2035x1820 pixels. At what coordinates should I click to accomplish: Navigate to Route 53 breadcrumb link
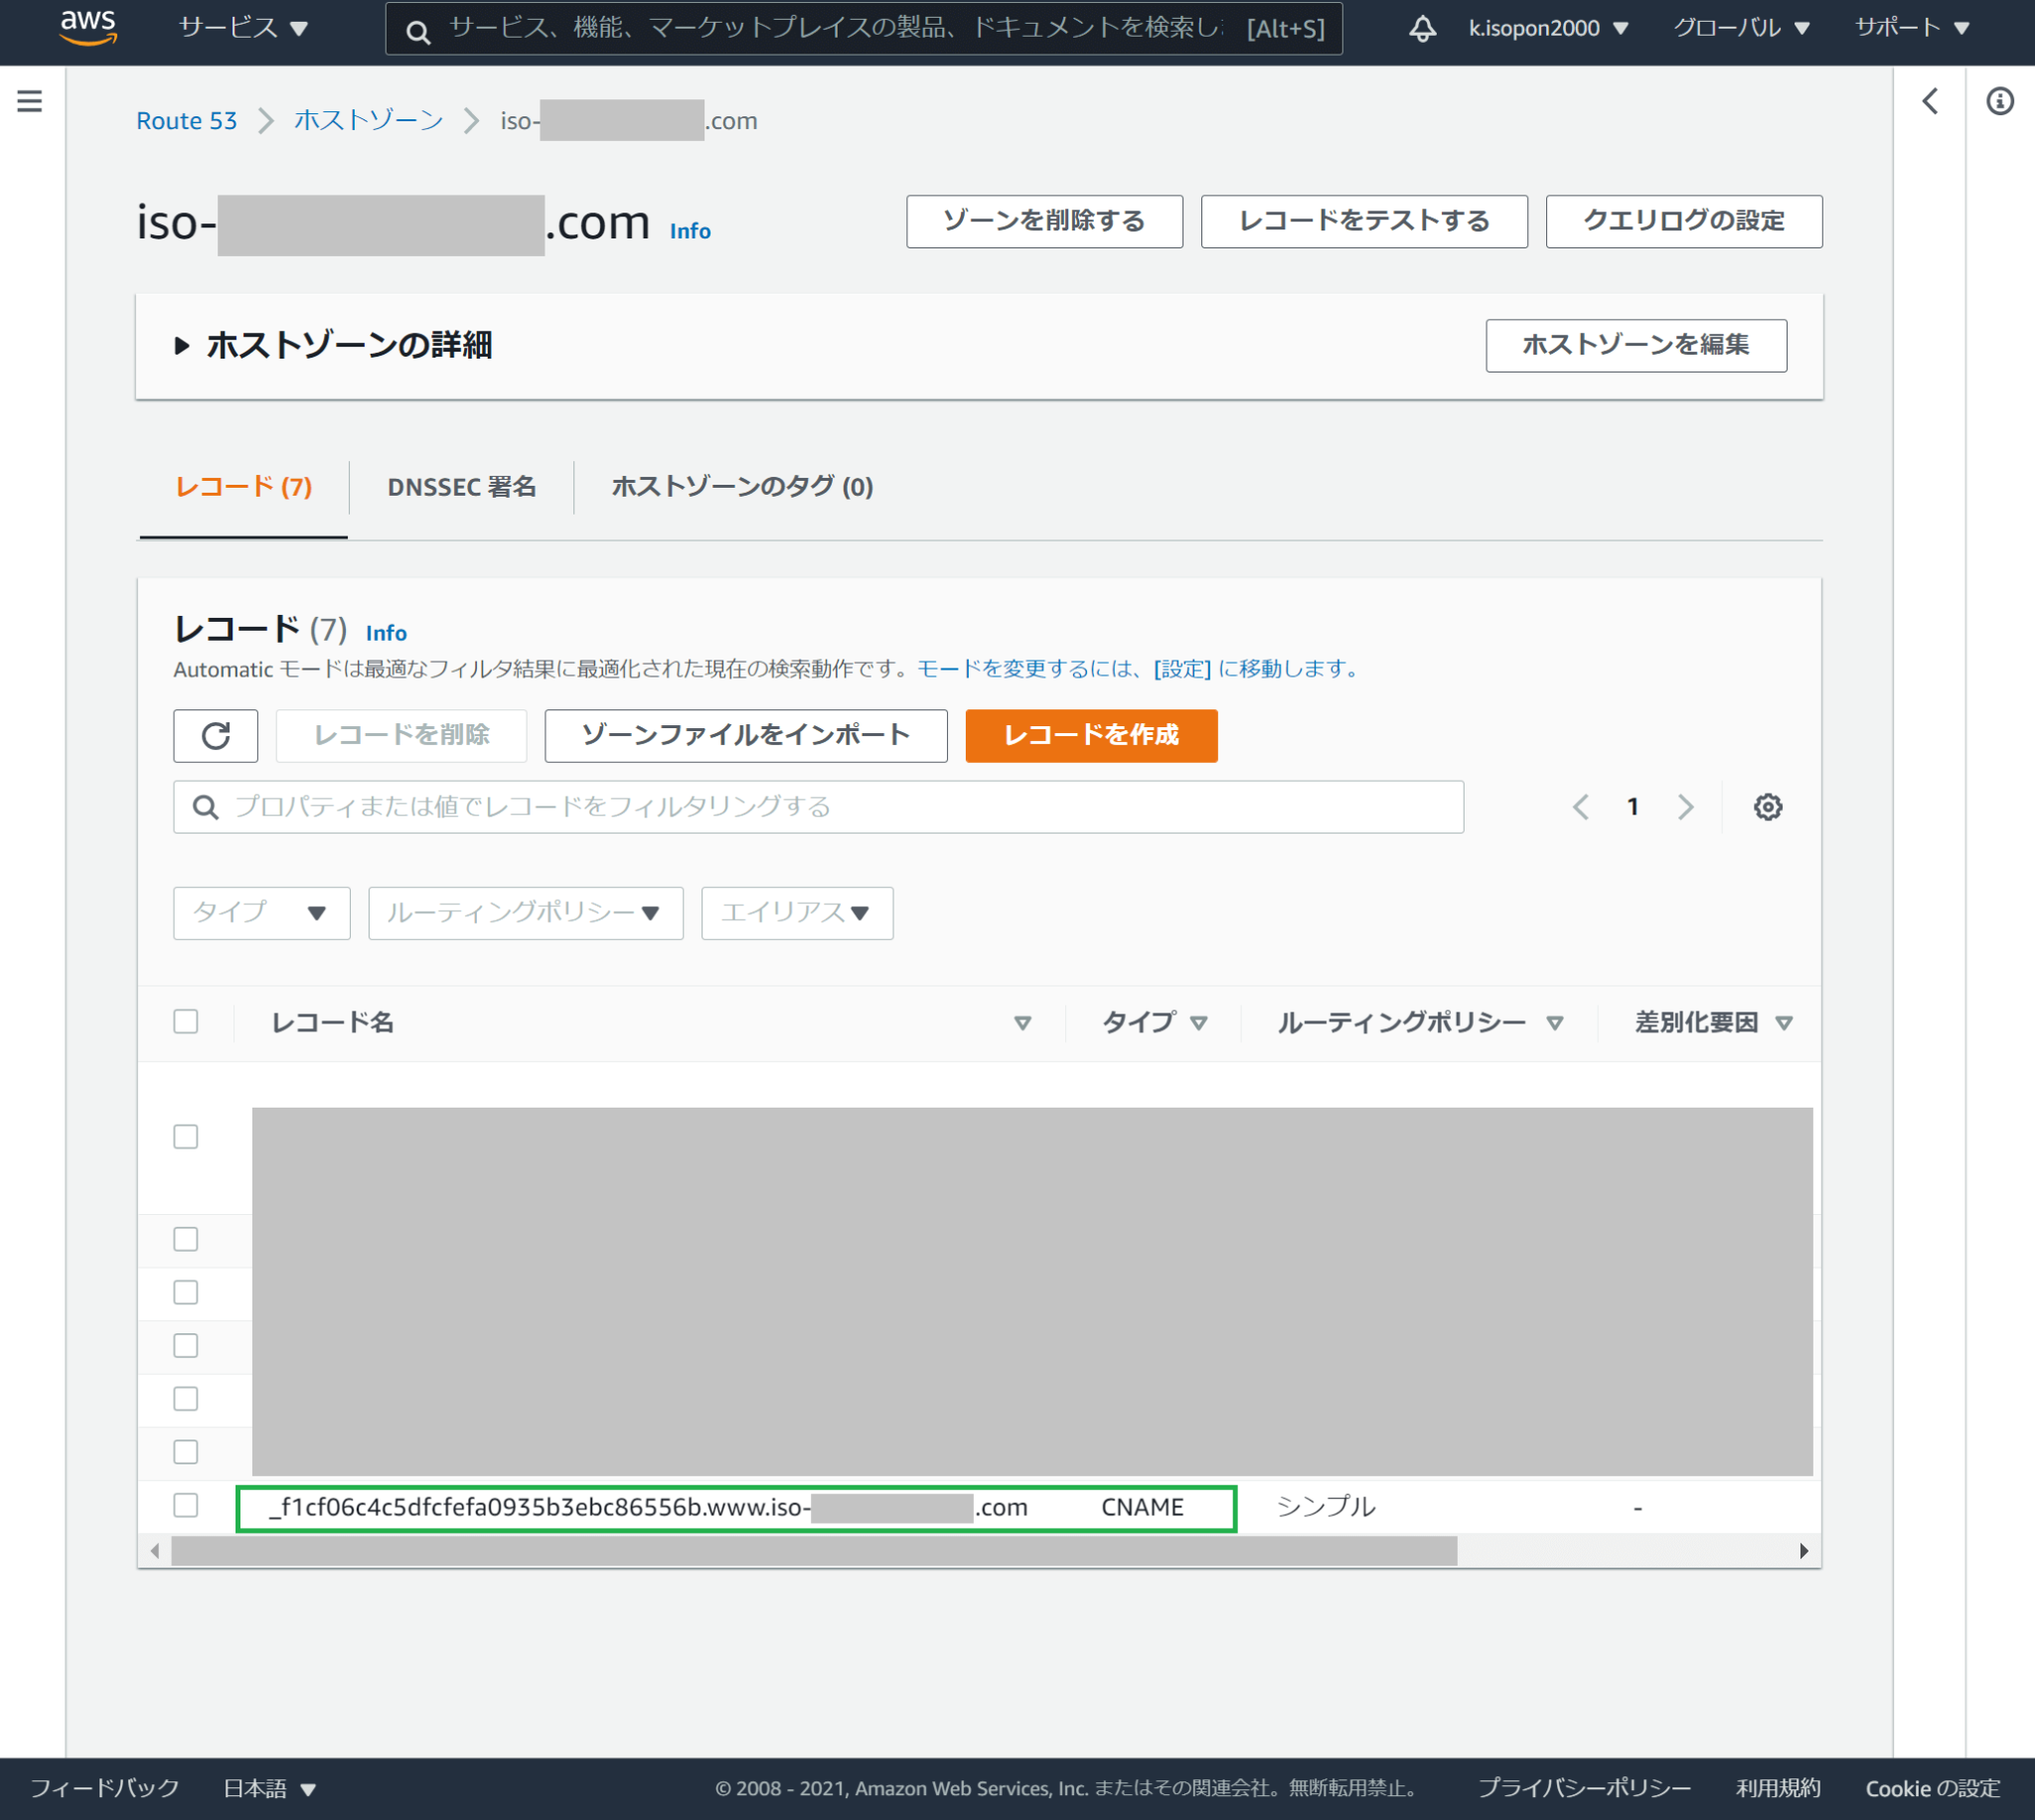point(186,120)
